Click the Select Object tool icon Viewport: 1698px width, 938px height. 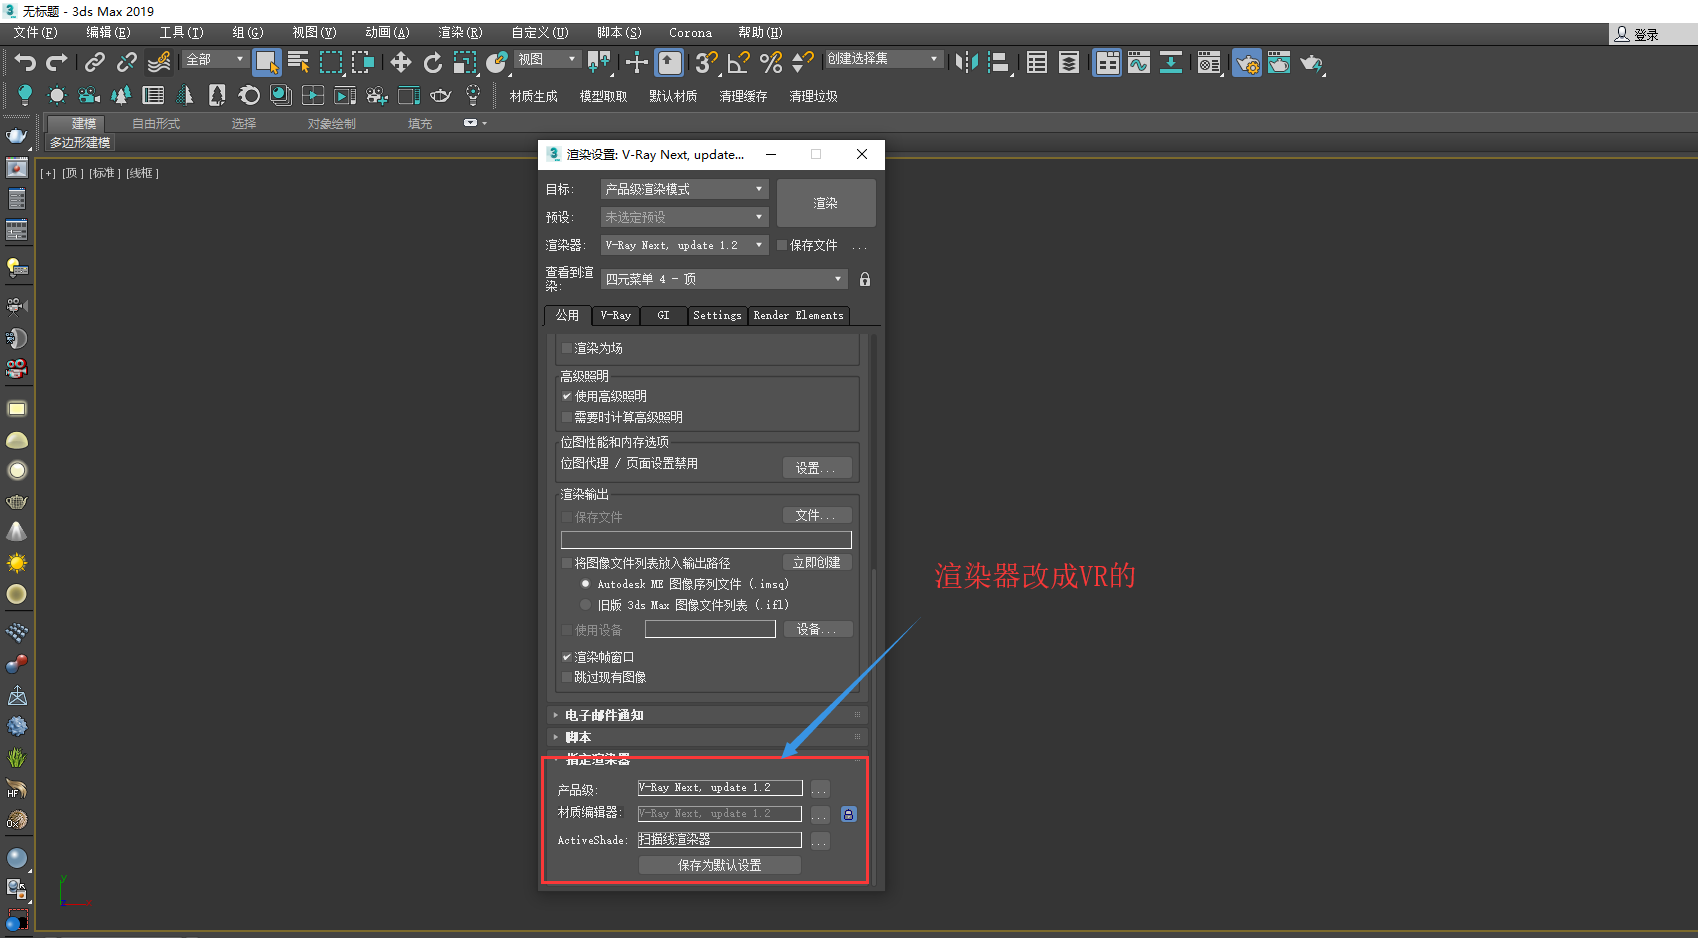pyautogui.click(x=266, y=63)
